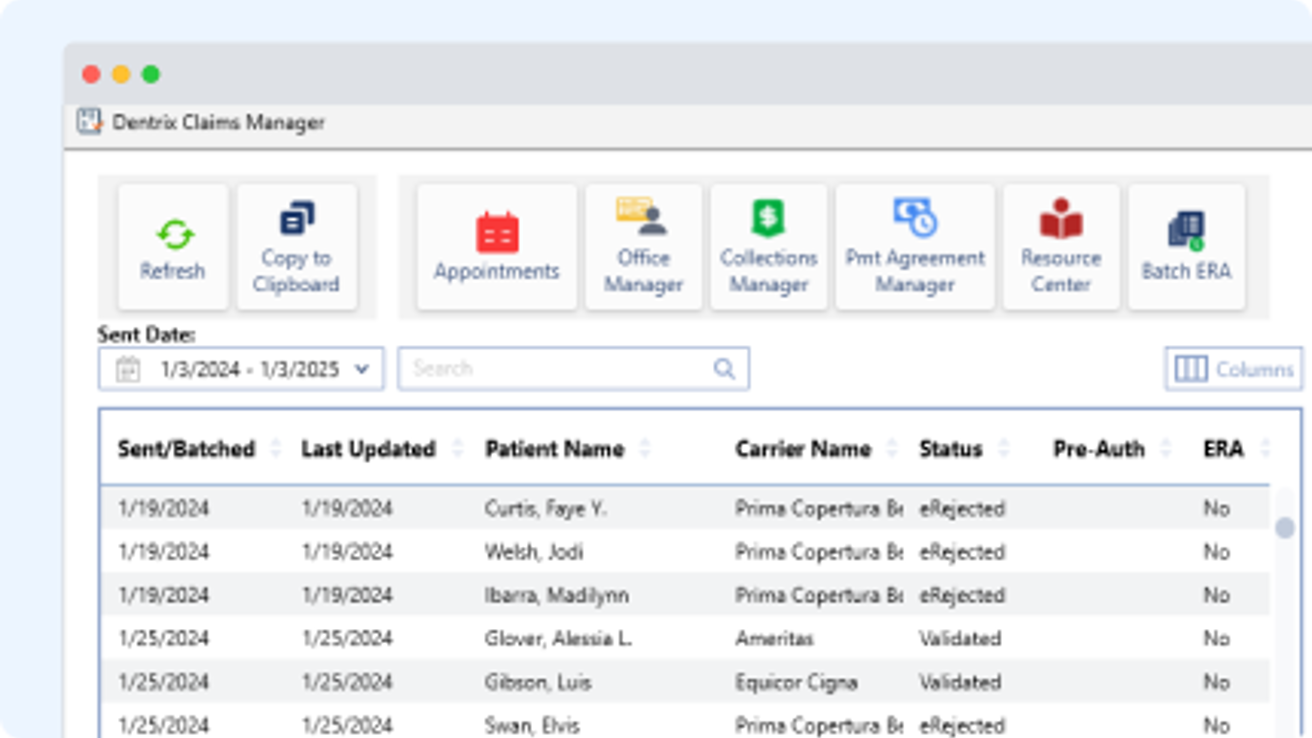Select Glover, Alessia L. claim row
Image resolution: width=1312 pixels, height=738 pixels.
[x=558, y=638]
